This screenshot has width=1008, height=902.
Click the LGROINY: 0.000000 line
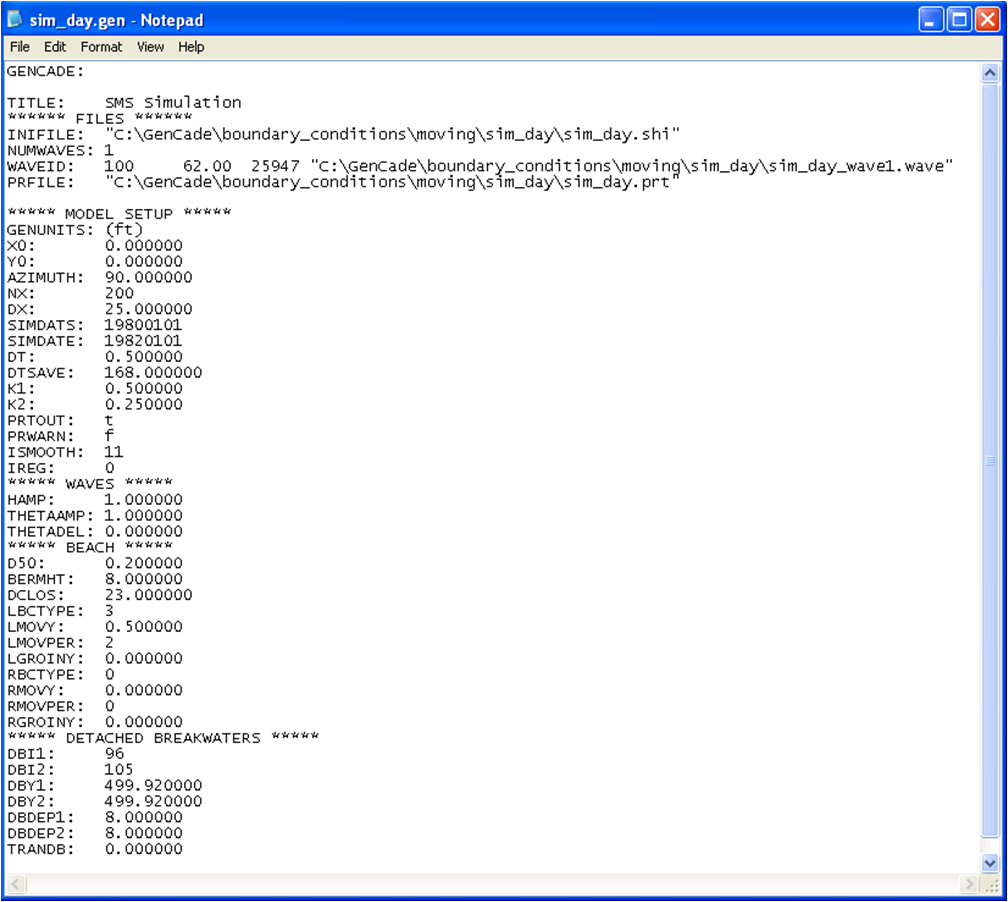94,658
